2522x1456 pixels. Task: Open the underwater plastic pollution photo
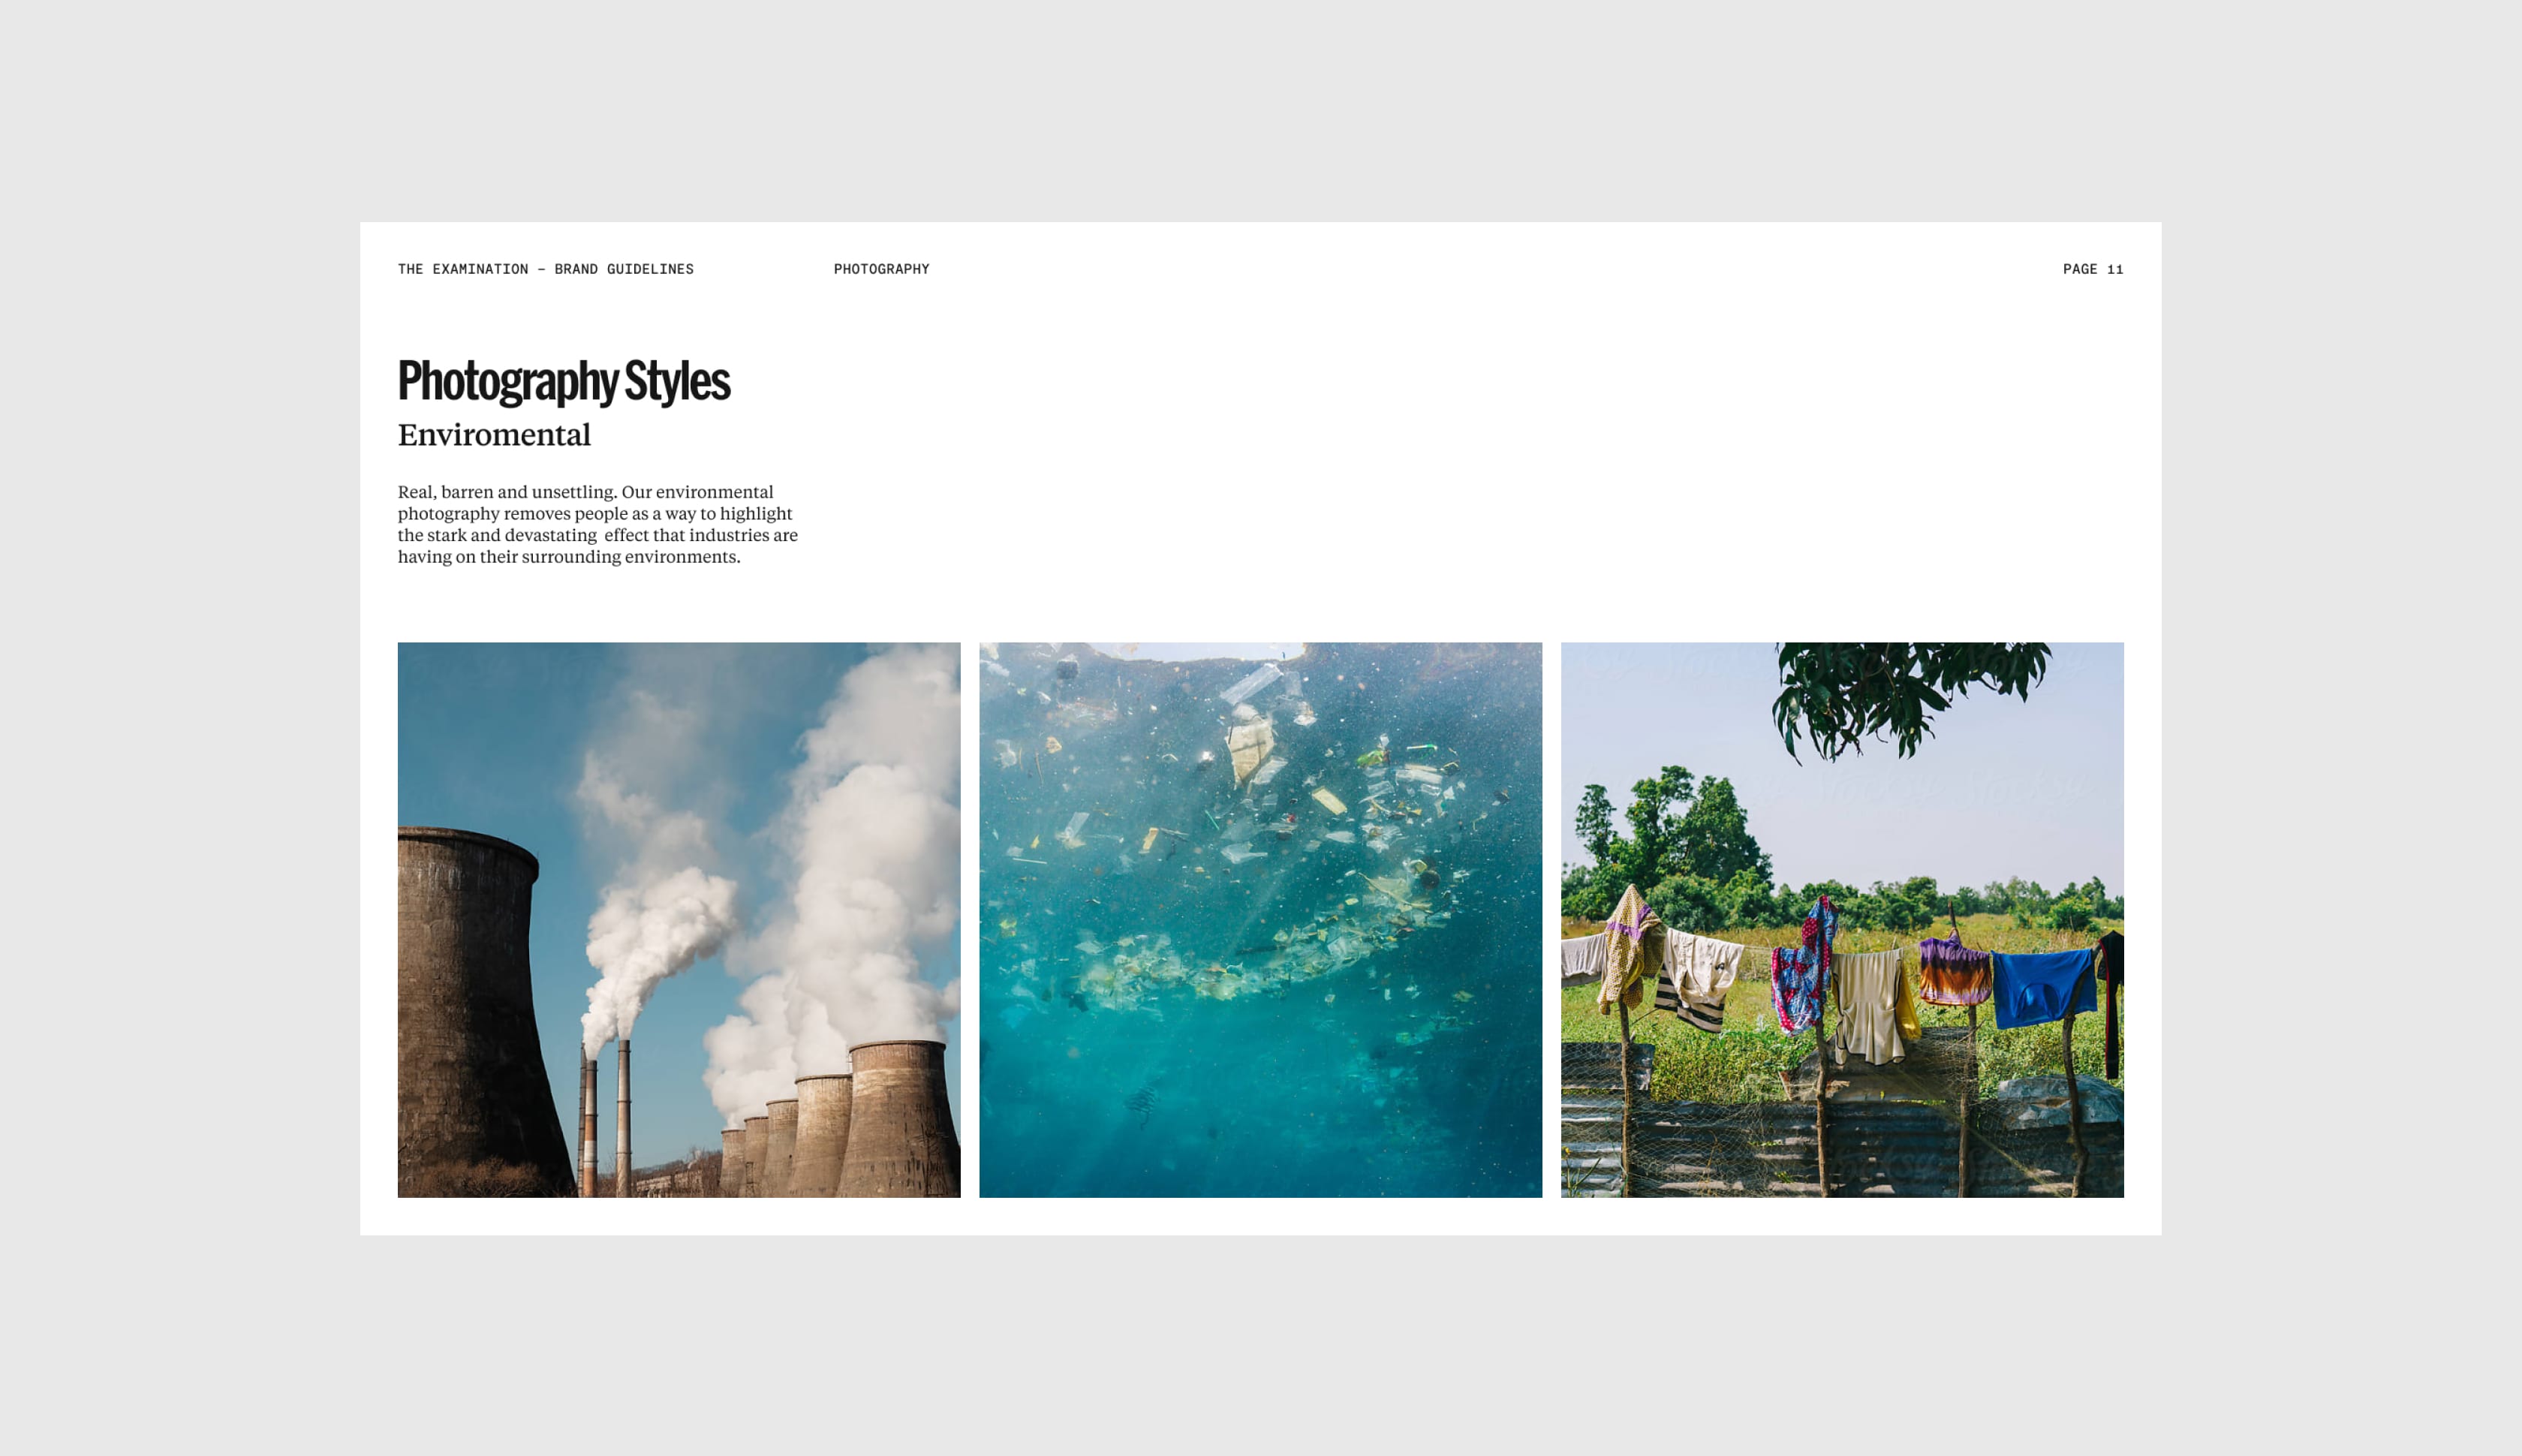pyautogui.click(x=1260, y=920)
